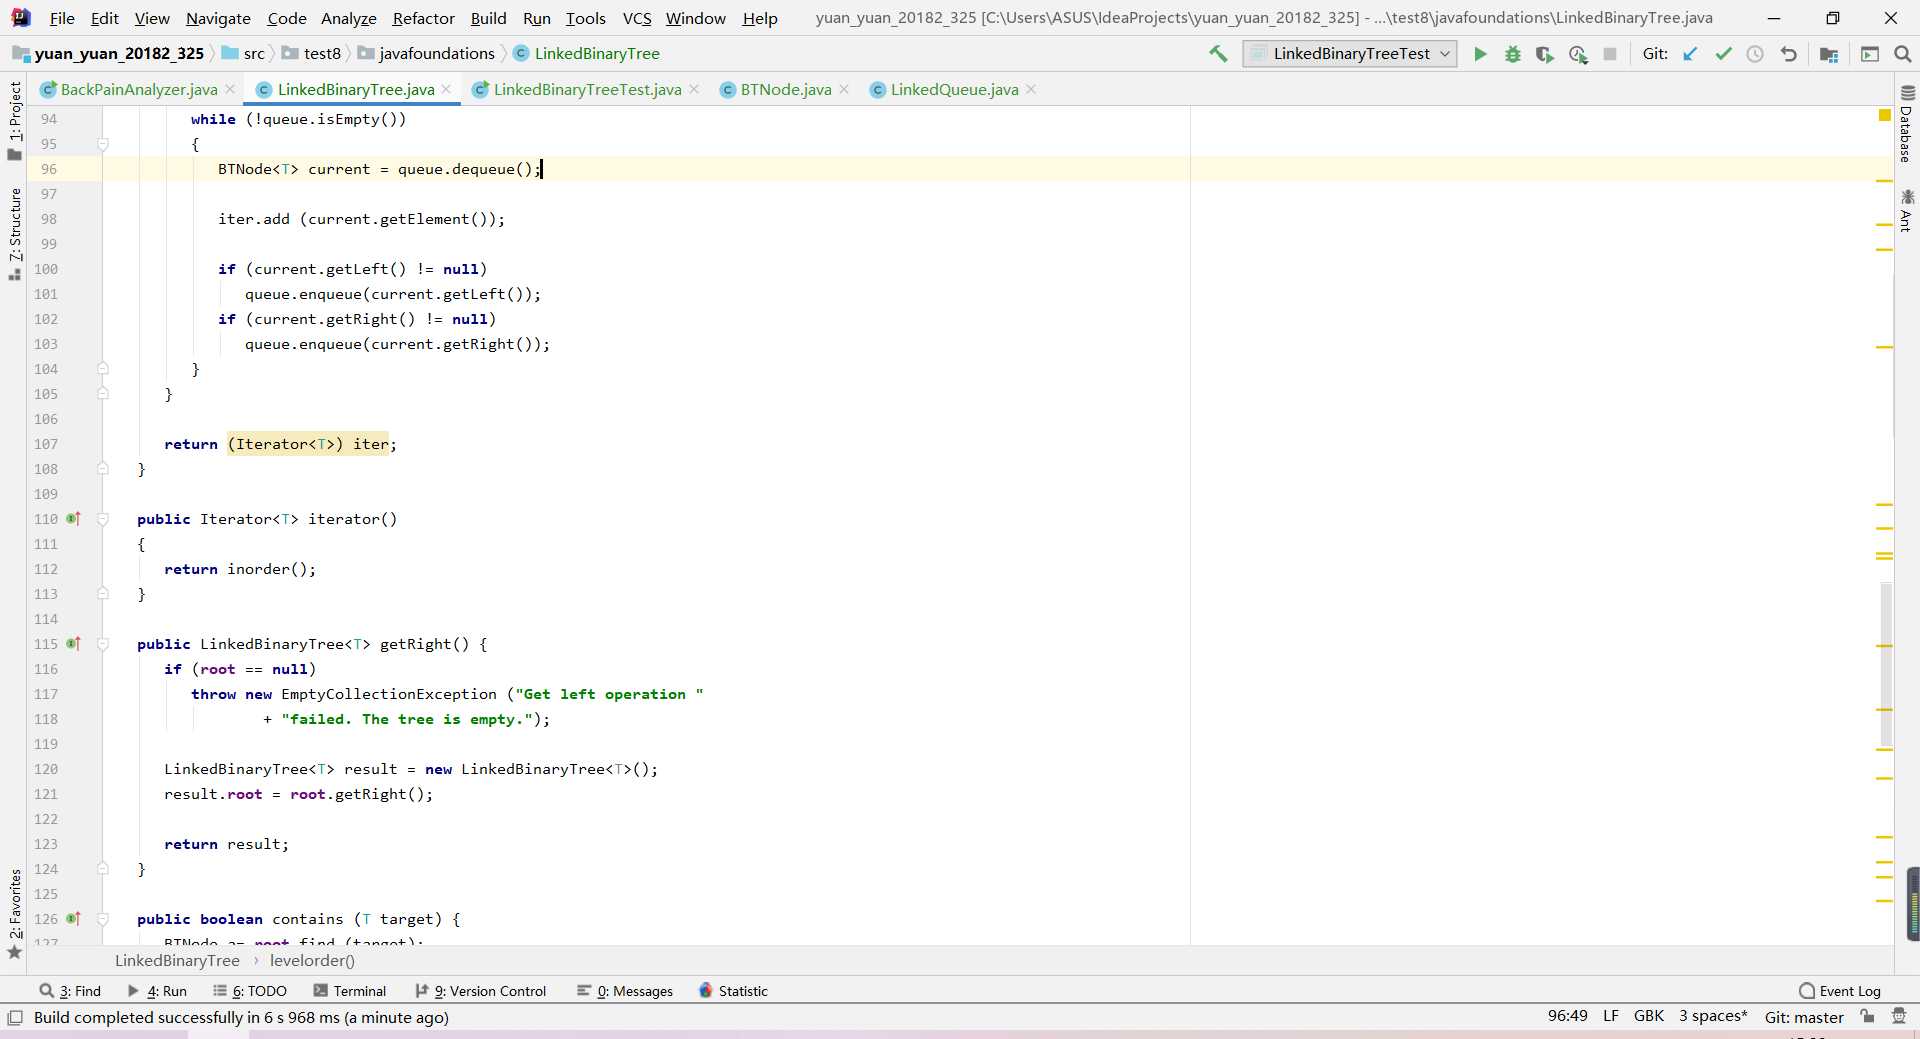Open the Event Log
The height and width of the screenshot is (1039, 1920).
click(x=1840, y=991)
